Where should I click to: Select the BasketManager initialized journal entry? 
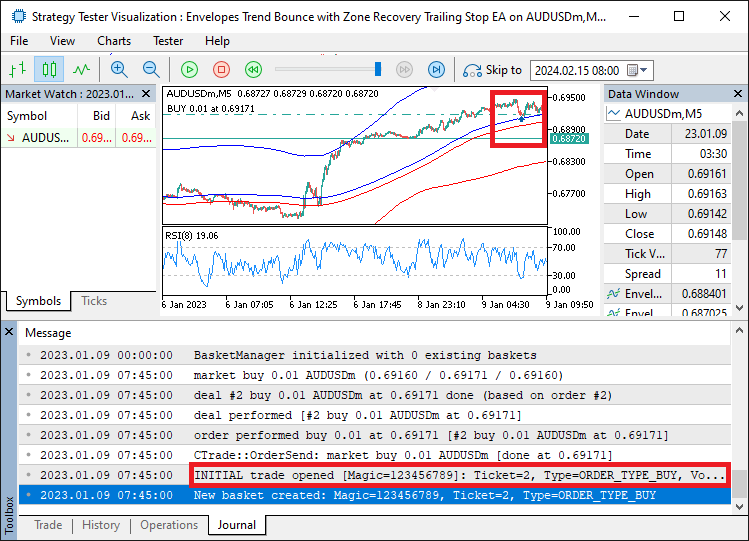coord(374,355)
